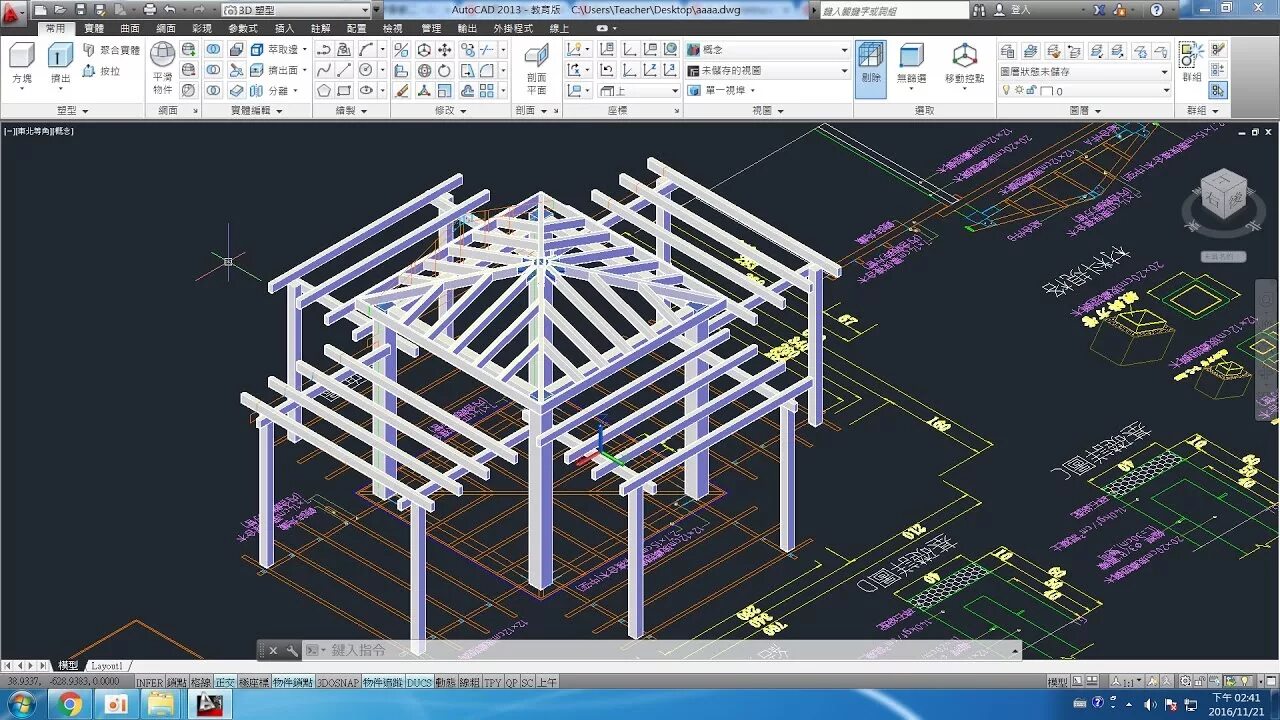Toggle 3DOSNAP in status bar
1280x720 pixels.
click(x=338, y=683)
